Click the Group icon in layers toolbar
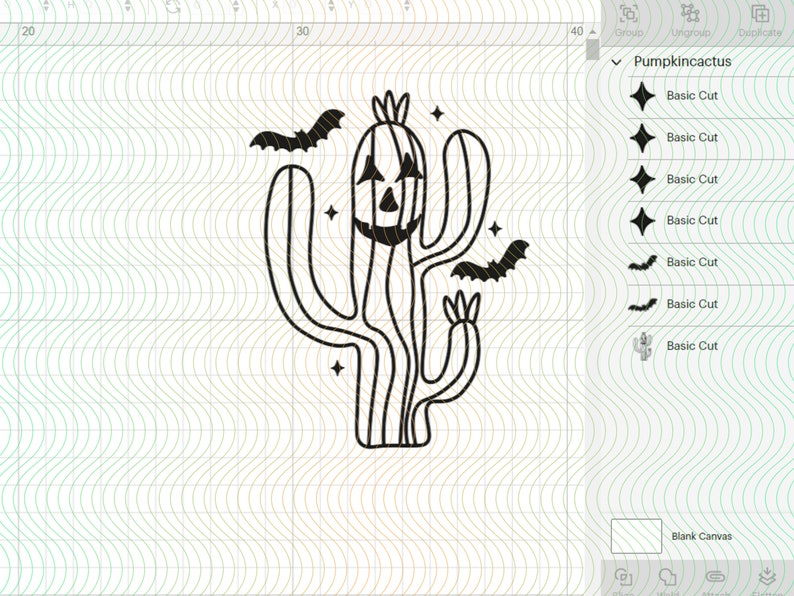The image size is (794, 596). click(628, 14)
